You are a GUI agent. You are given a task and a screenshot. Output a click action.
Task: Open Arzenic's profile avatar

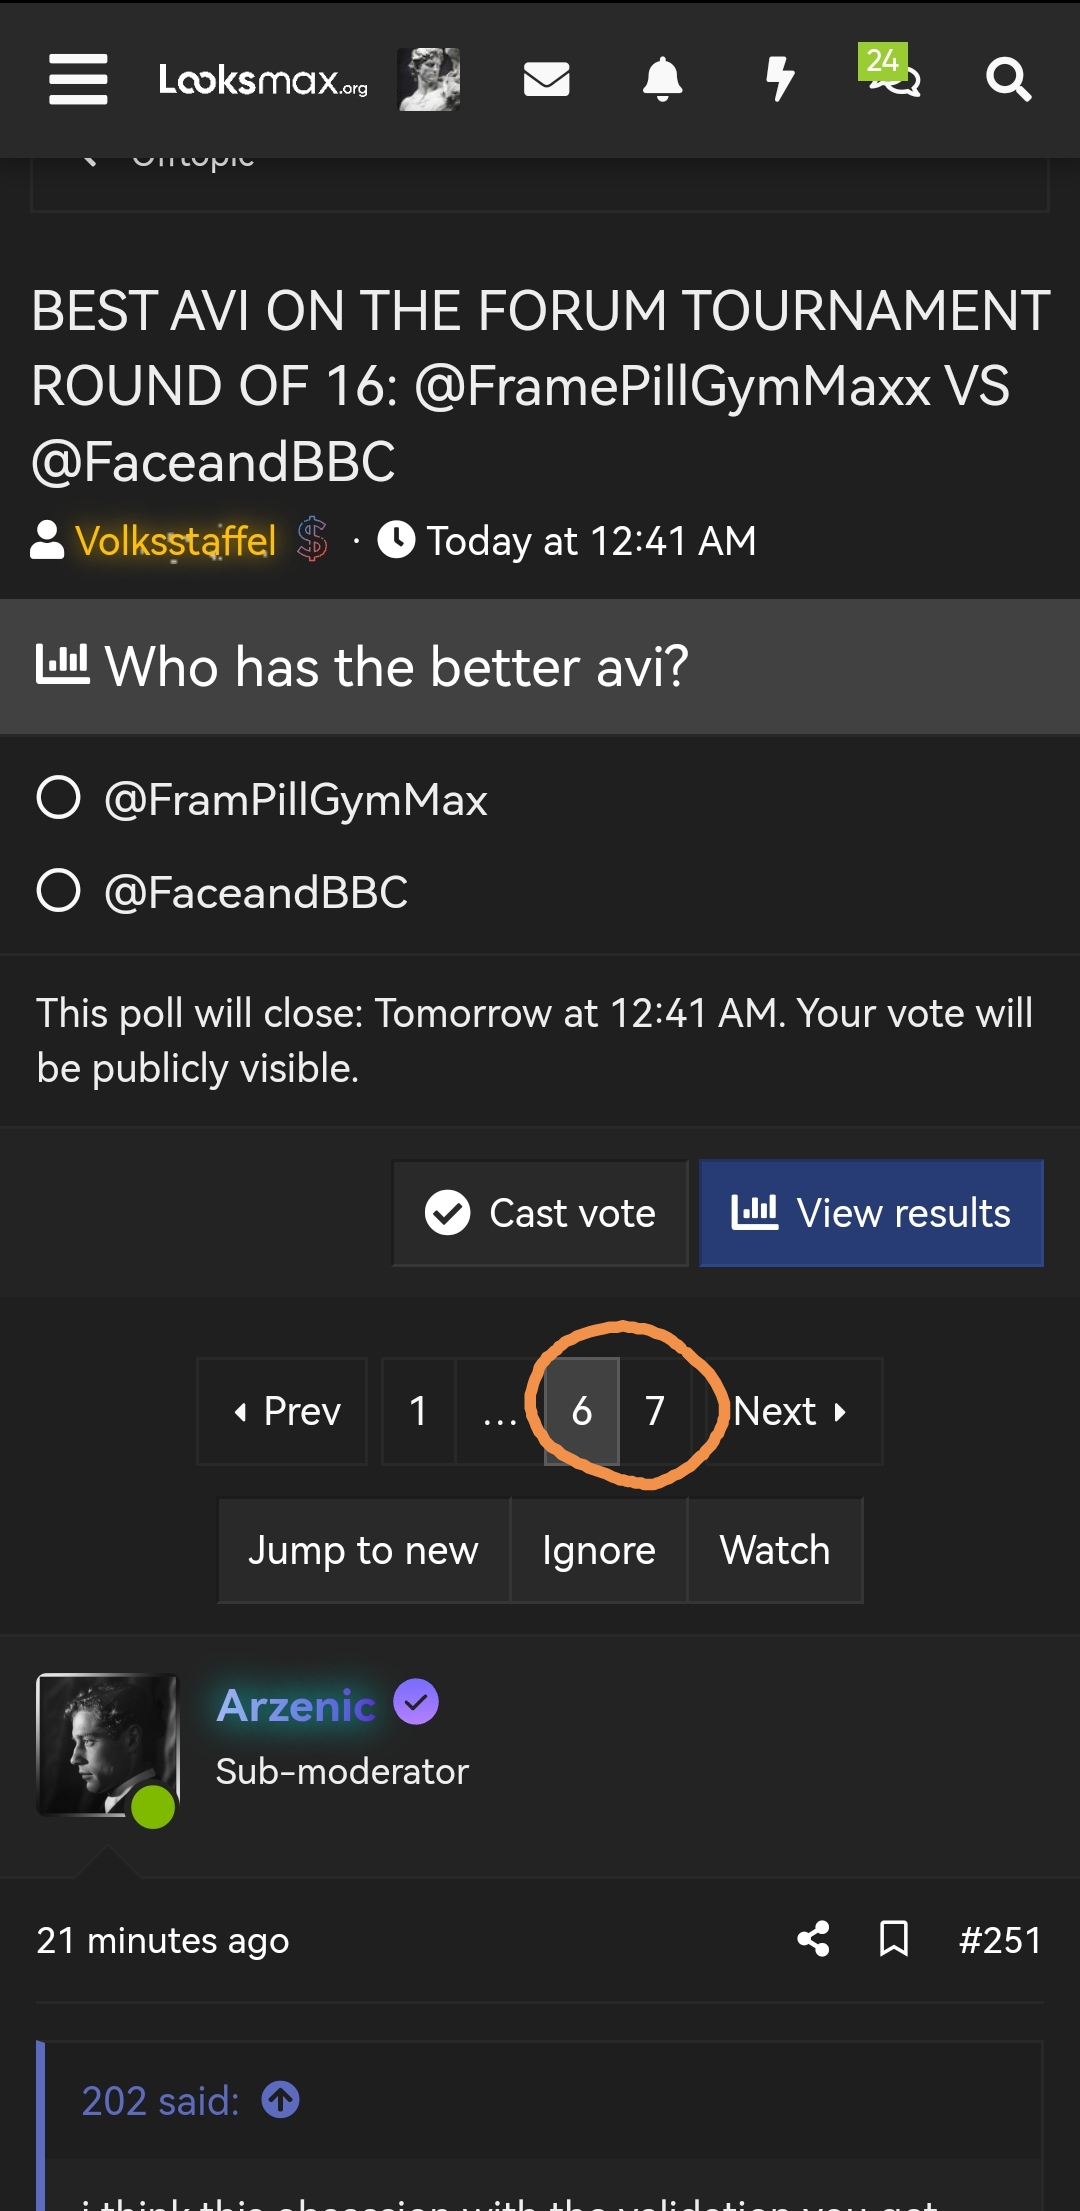pyautogui.click(x=106, y=1745)
